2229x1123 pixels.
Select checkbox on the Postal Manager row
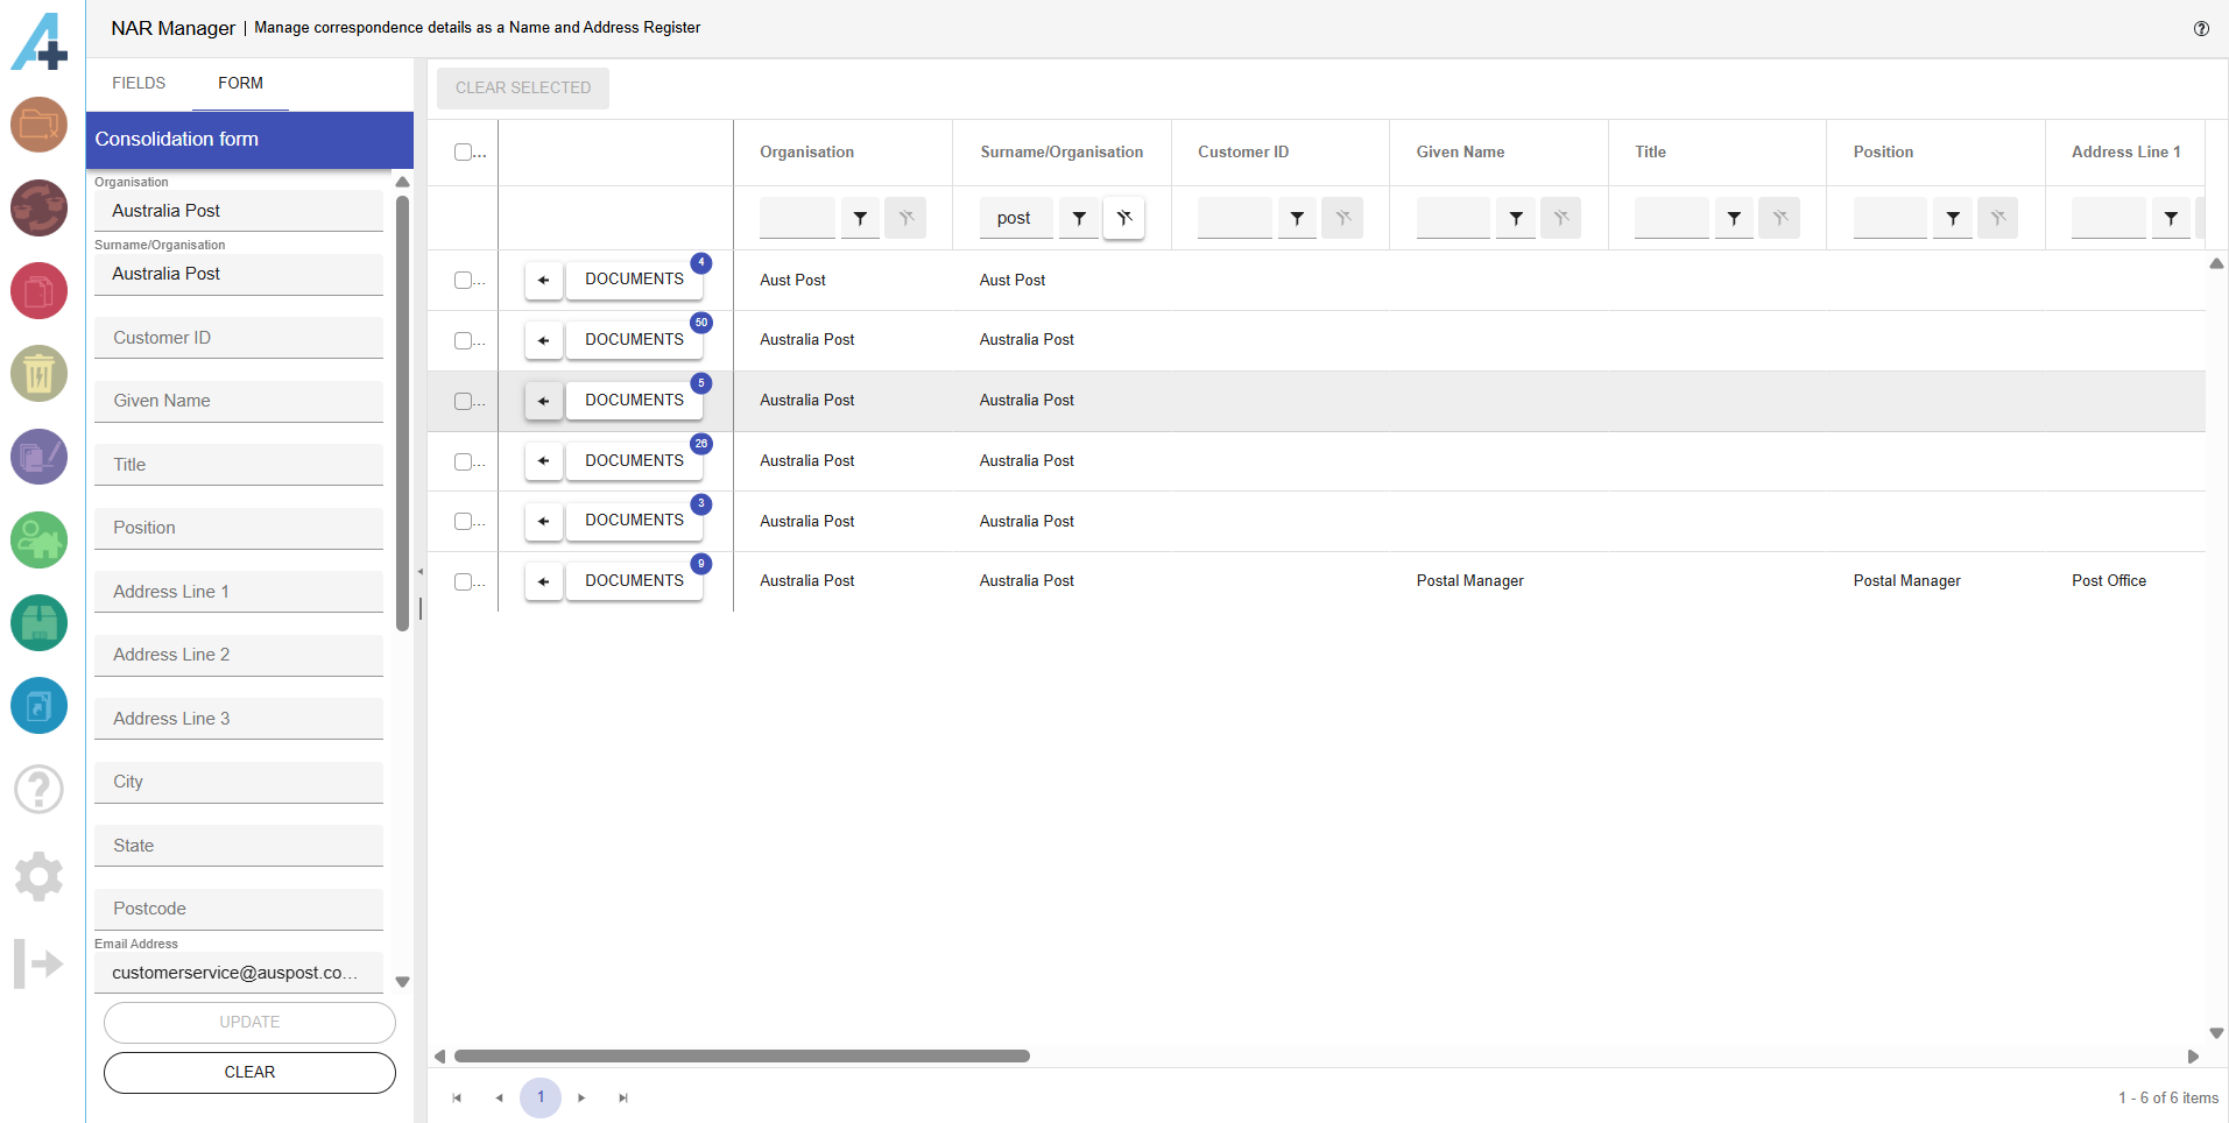click(462, 581)
